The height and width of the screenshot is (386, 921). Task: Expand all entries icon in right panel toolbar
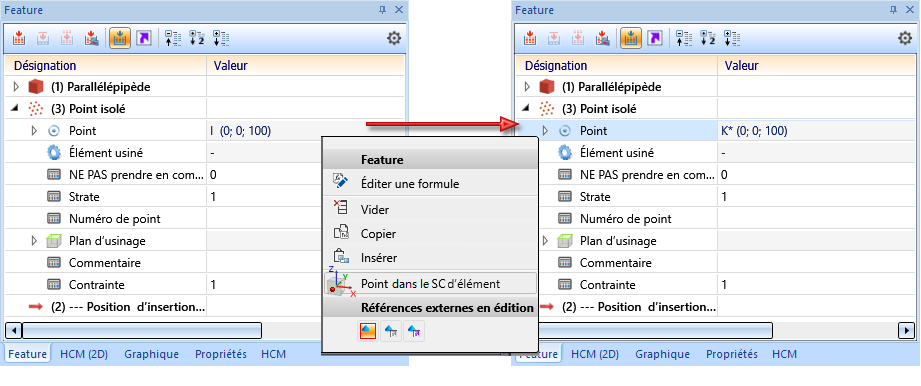click(x=732, y=39)
